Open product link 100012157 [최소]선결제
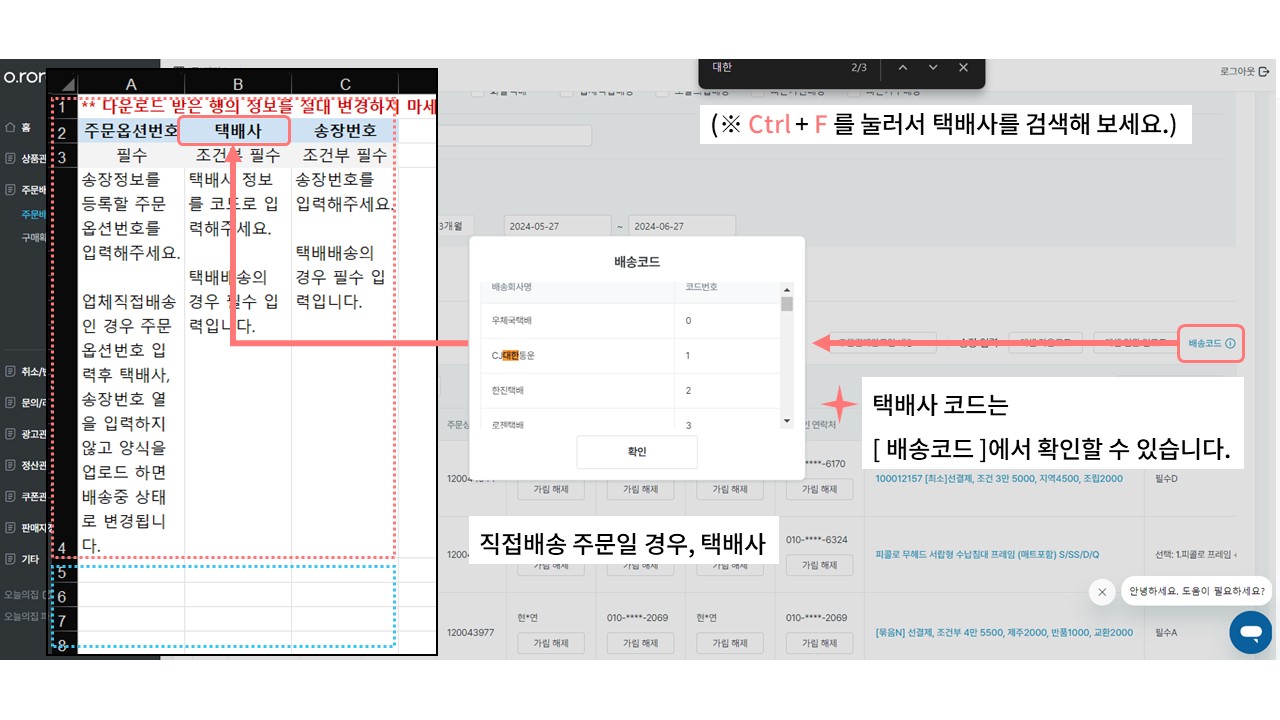This screenshot has height=720, width=1280. point(998,479)
